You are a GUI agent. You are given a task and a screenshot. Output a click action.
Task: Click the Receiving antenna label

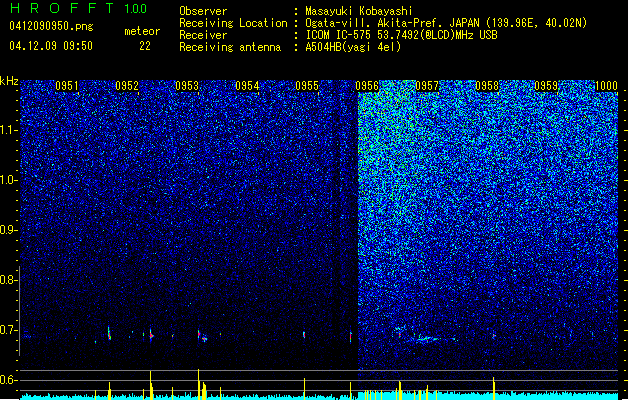(230, 47)
